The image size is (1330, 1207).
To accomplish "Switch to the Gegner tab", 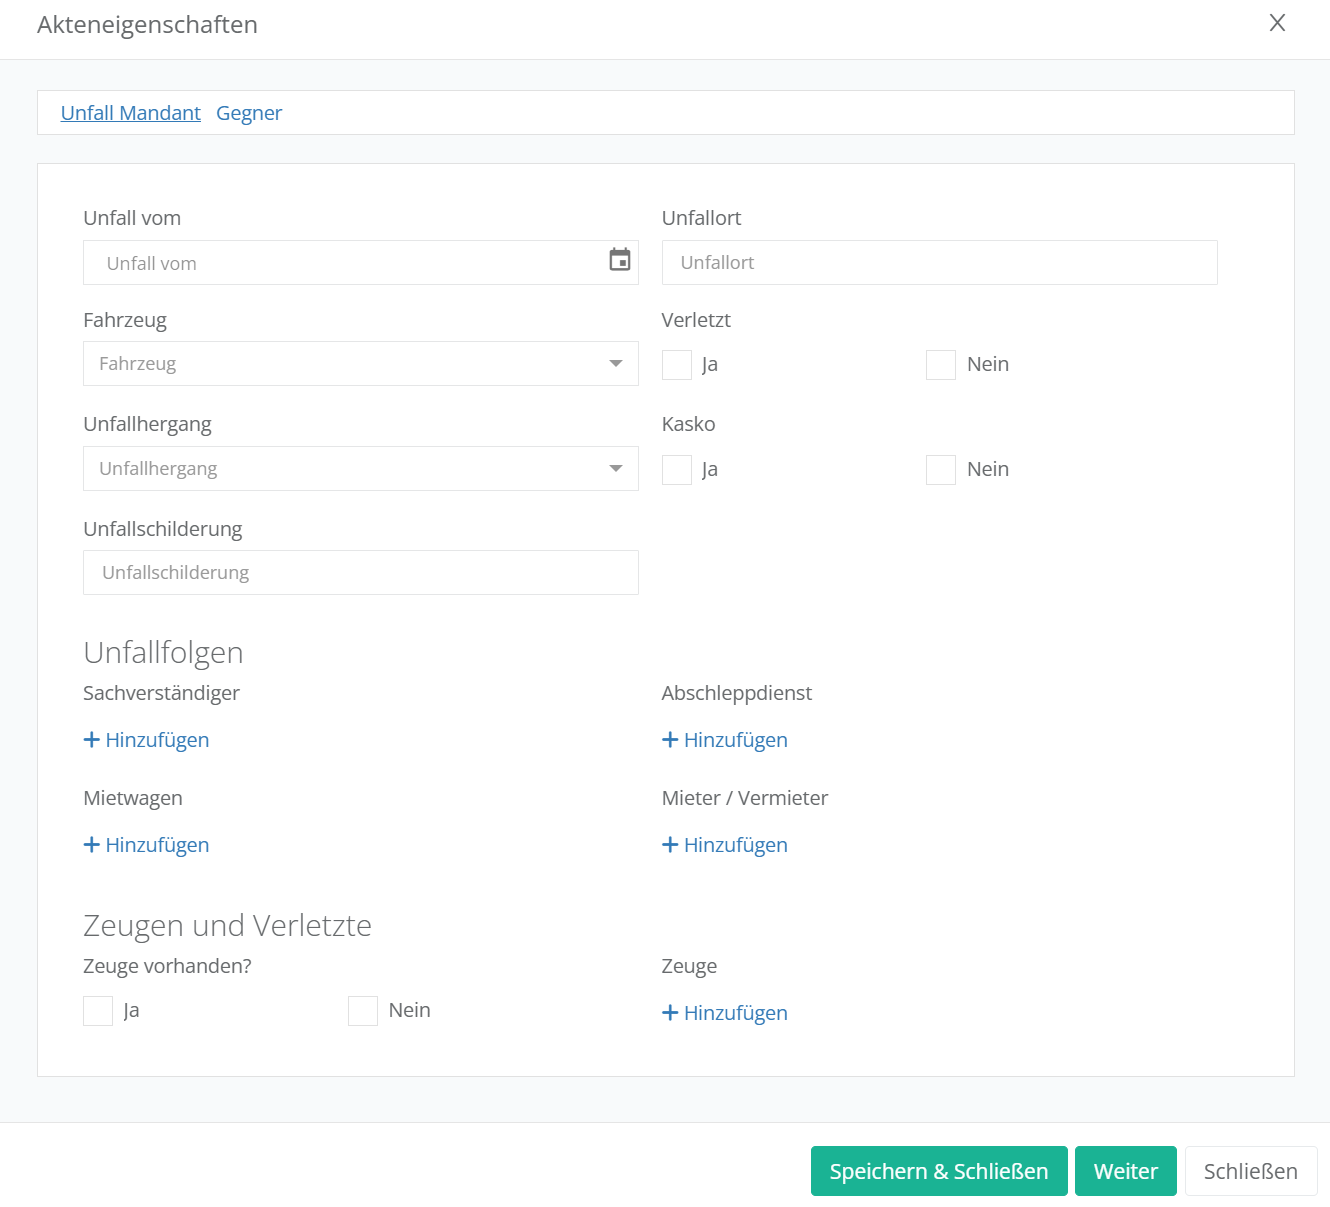I will pyautogui.click(x=249, y=113).
